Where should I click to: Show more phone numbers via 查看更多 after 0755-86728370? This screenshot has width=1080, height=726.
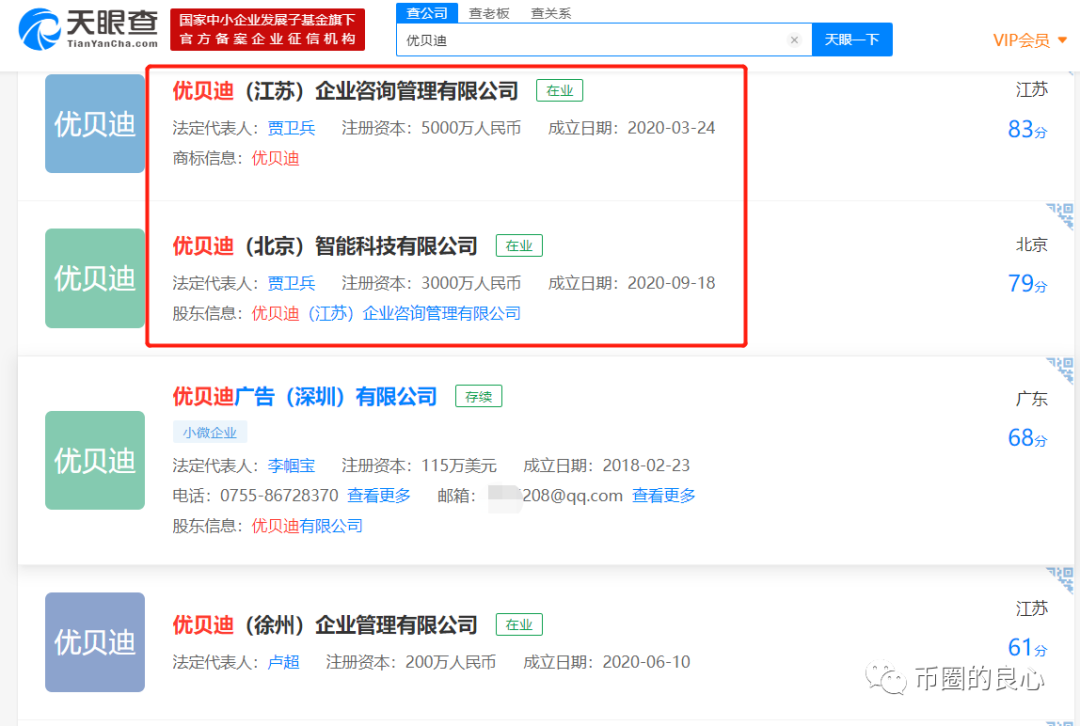(379, 496)
